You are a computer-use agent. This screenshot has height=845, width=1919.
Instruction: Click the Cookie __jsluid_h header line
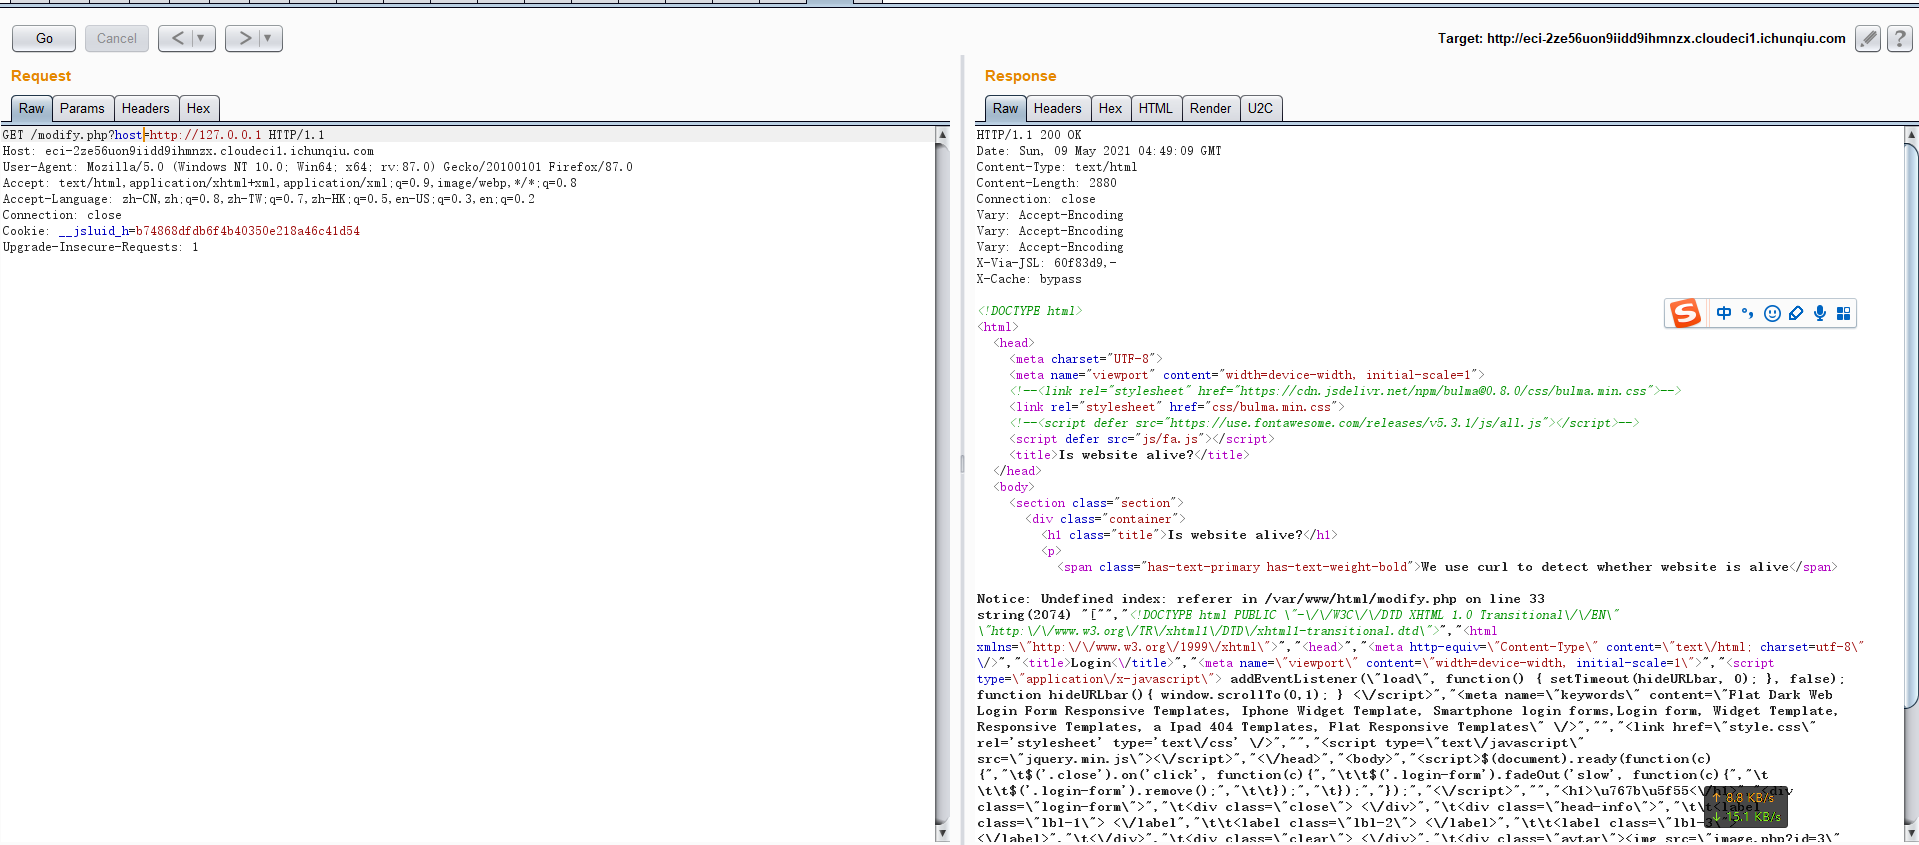[181, 231]
